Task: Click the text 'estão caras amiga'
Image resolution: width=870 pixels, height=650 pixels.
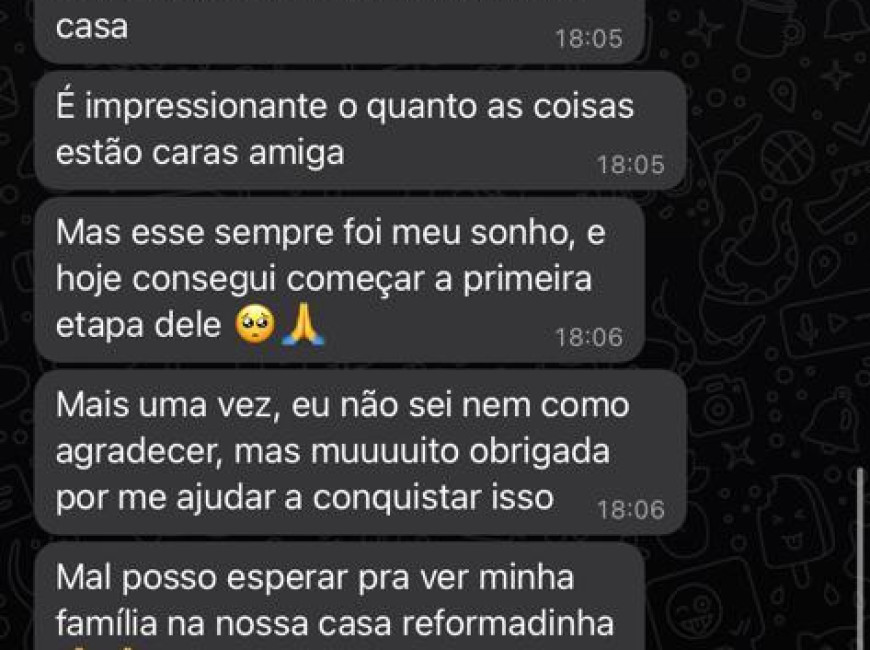Action: click(x=200, y=153)
